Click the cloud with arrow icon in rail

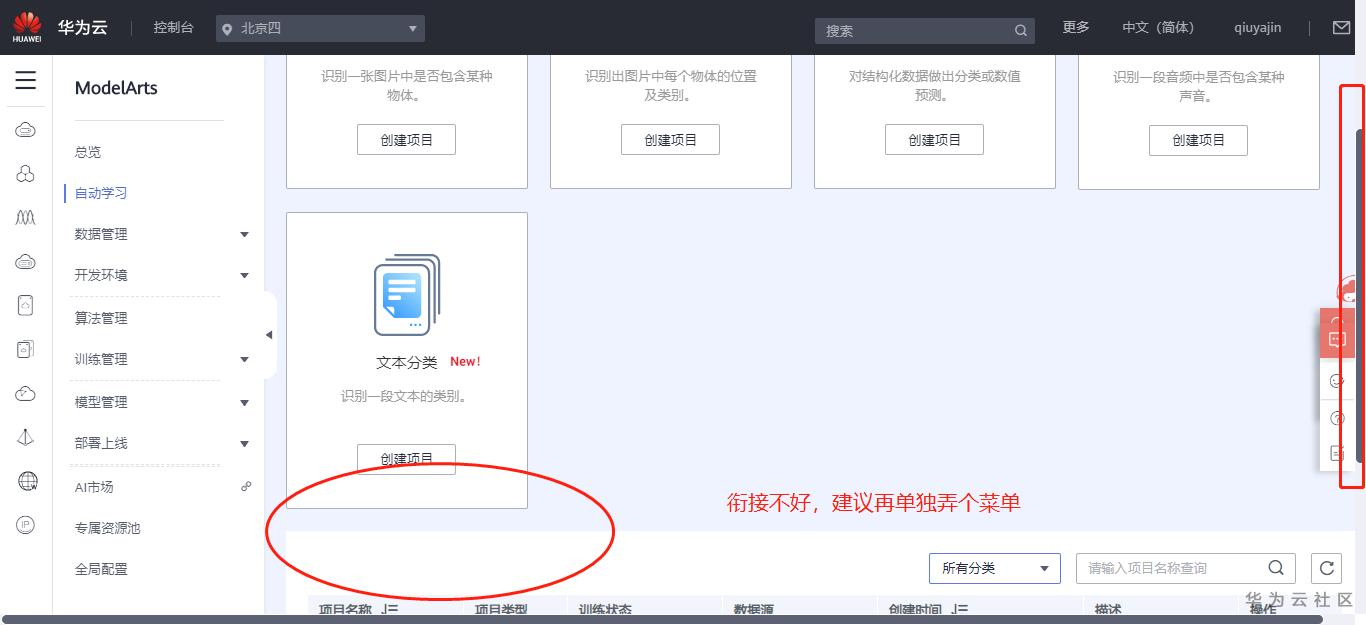coord(26,394)
